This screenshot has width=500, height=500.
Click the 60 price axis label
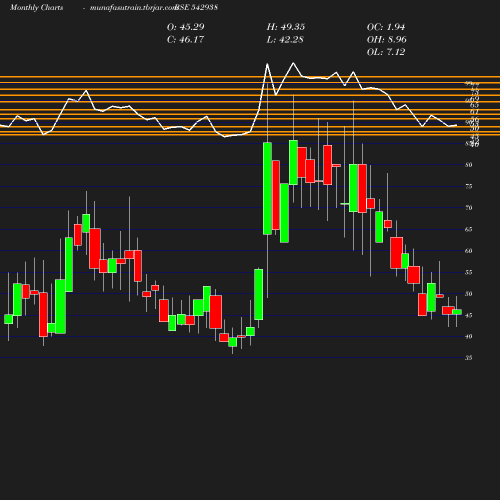pos(469,251)
